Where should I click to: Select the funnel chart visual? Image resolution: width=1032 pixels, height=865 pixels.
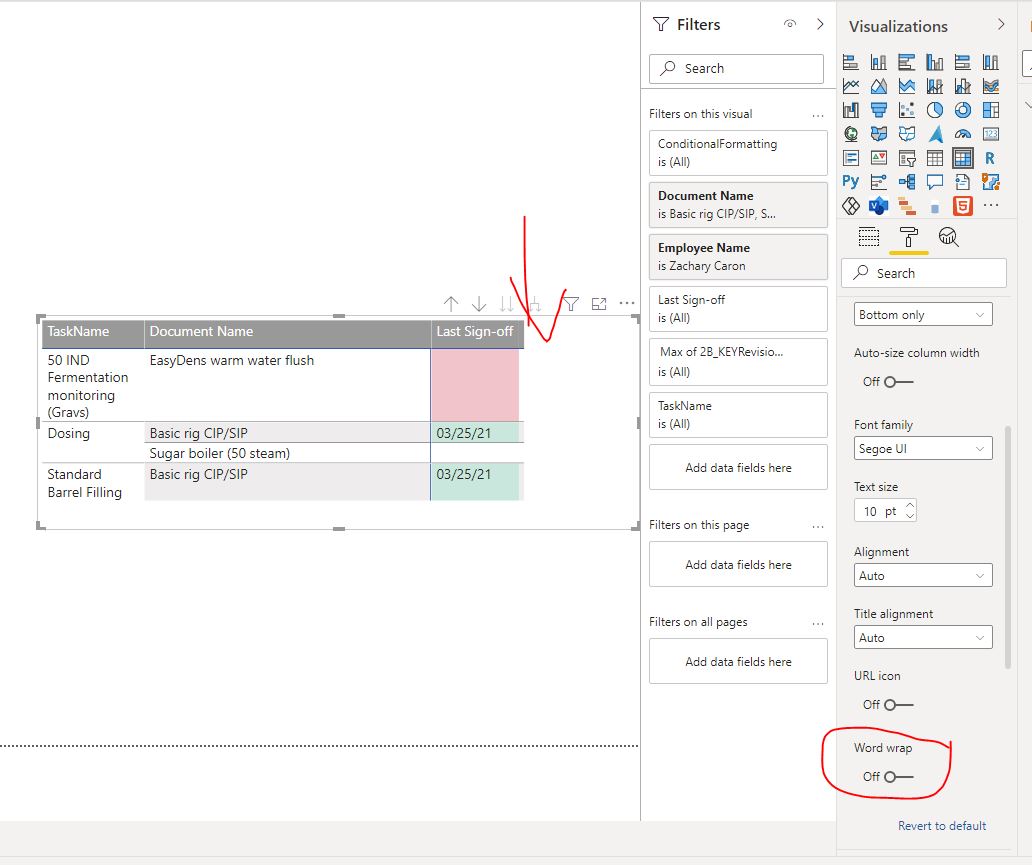879,110
